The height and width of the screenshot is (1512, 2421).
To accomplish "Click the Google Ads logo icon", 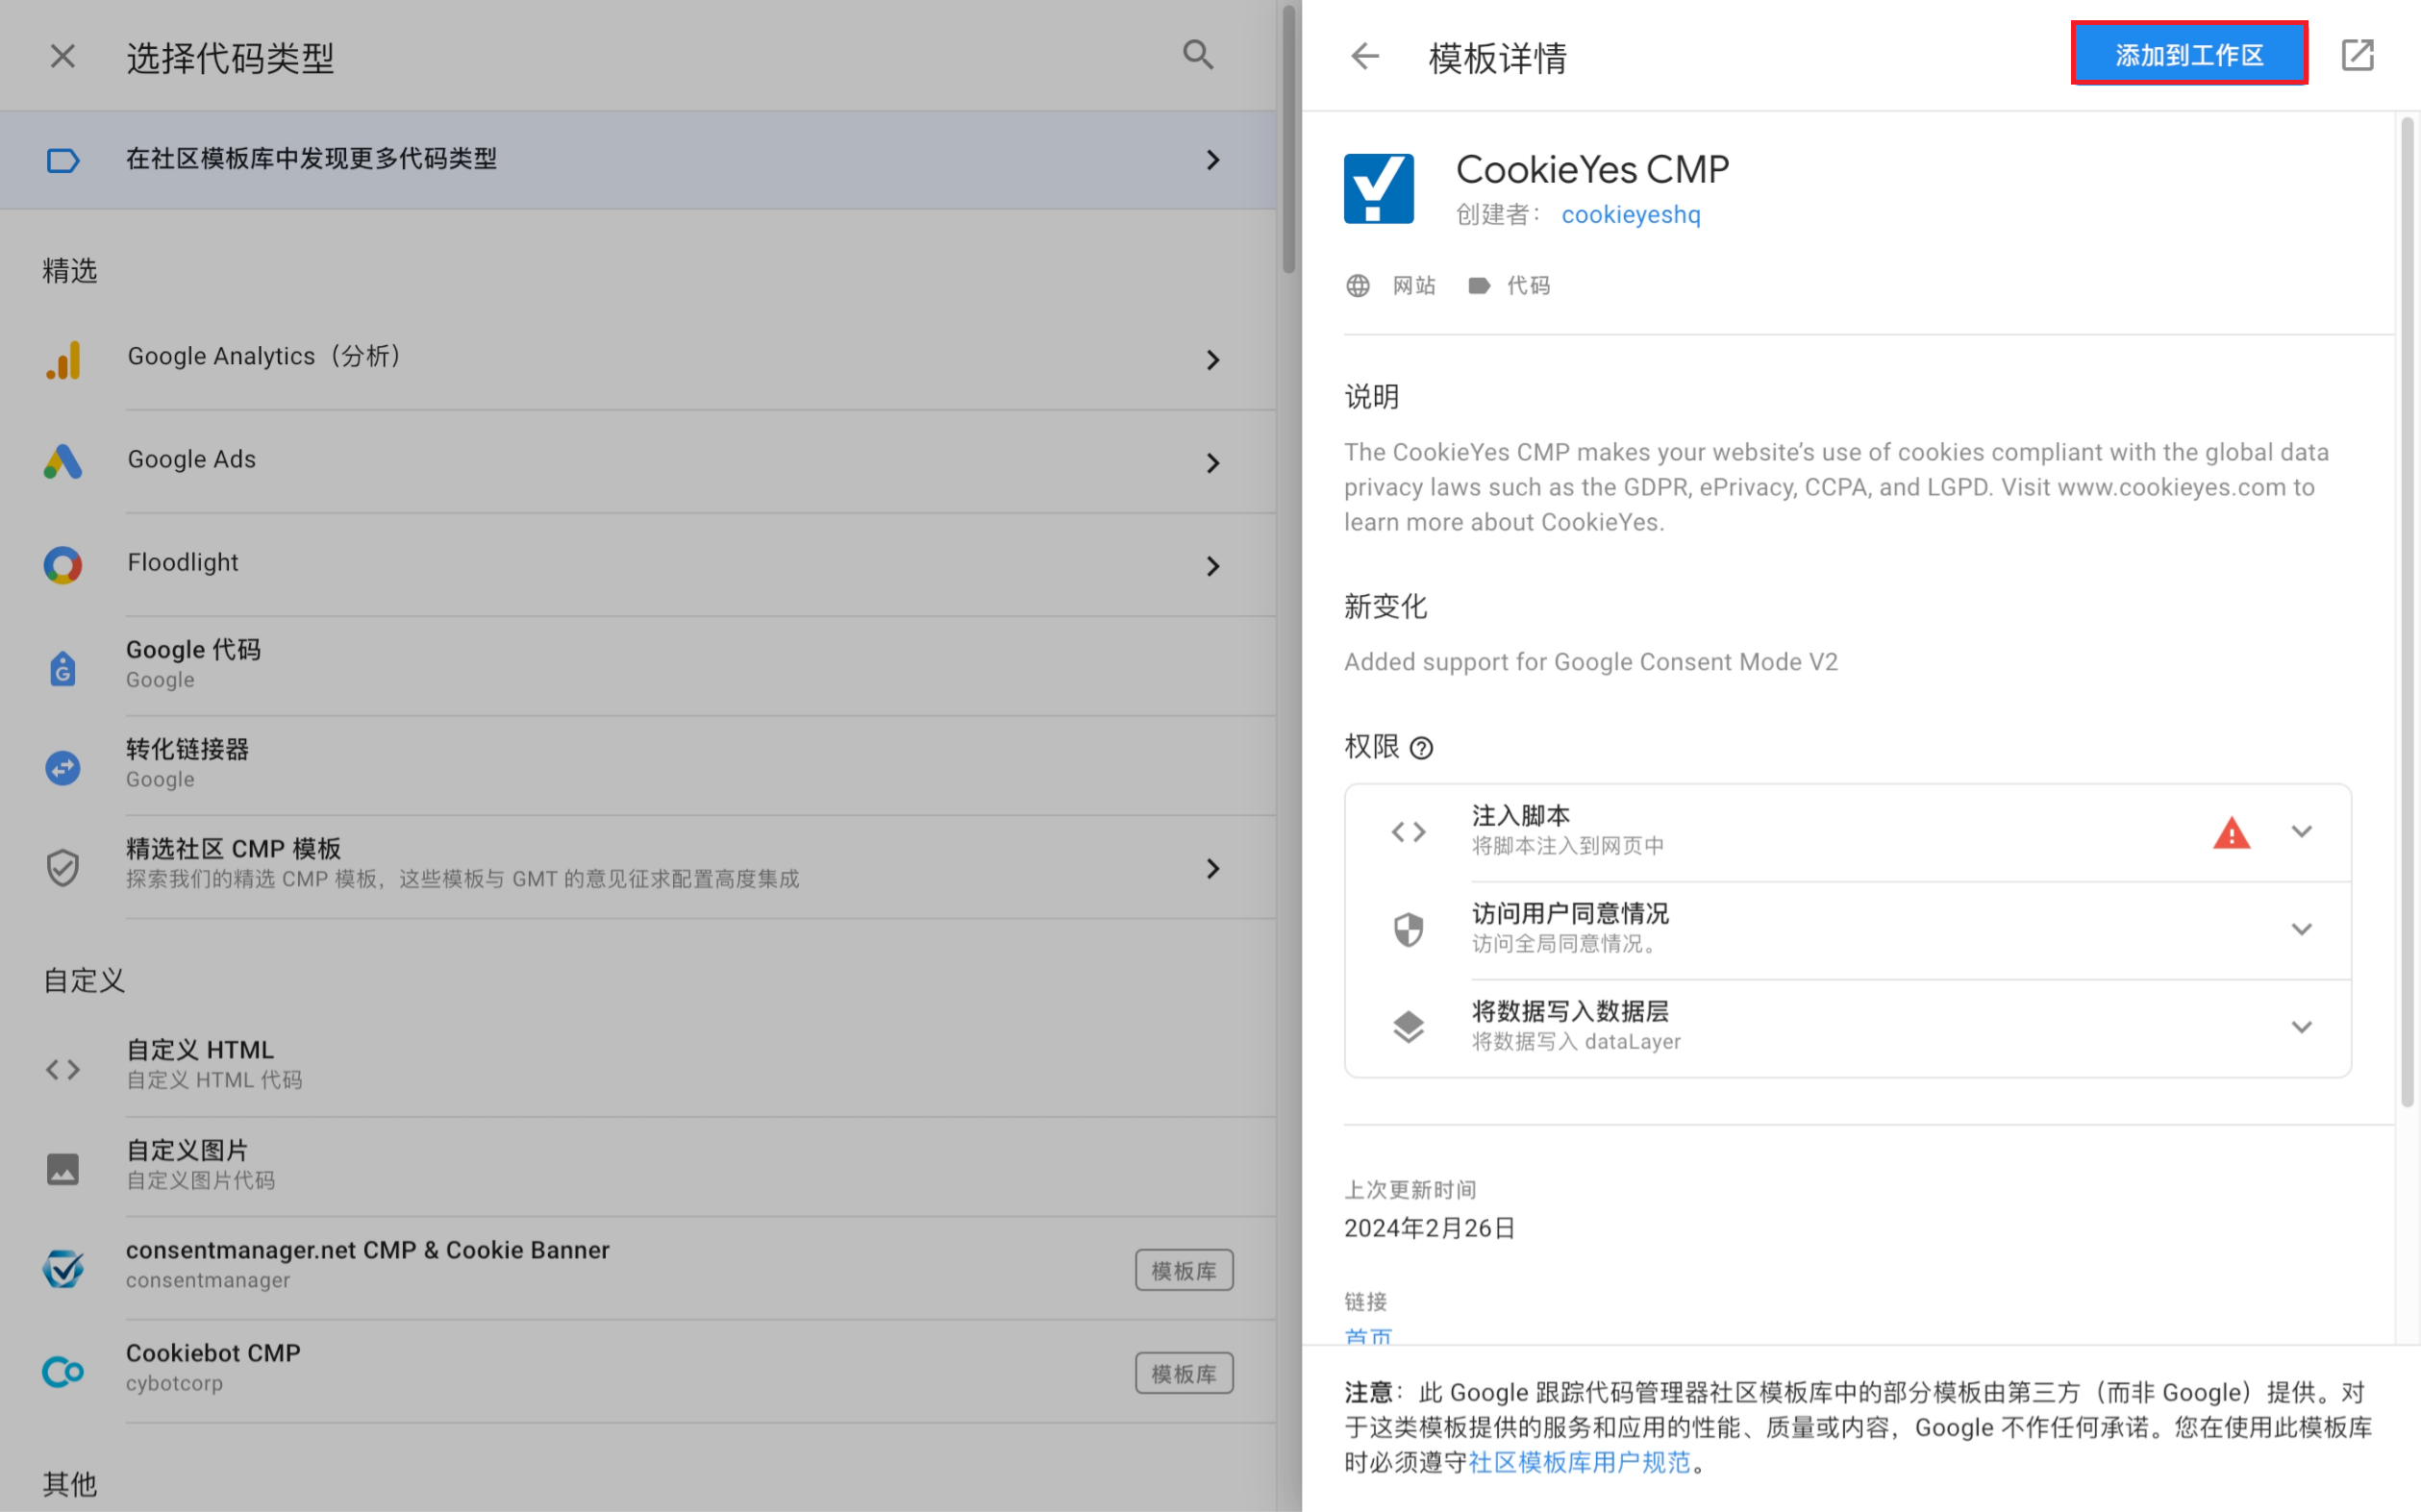I will 63,462.
